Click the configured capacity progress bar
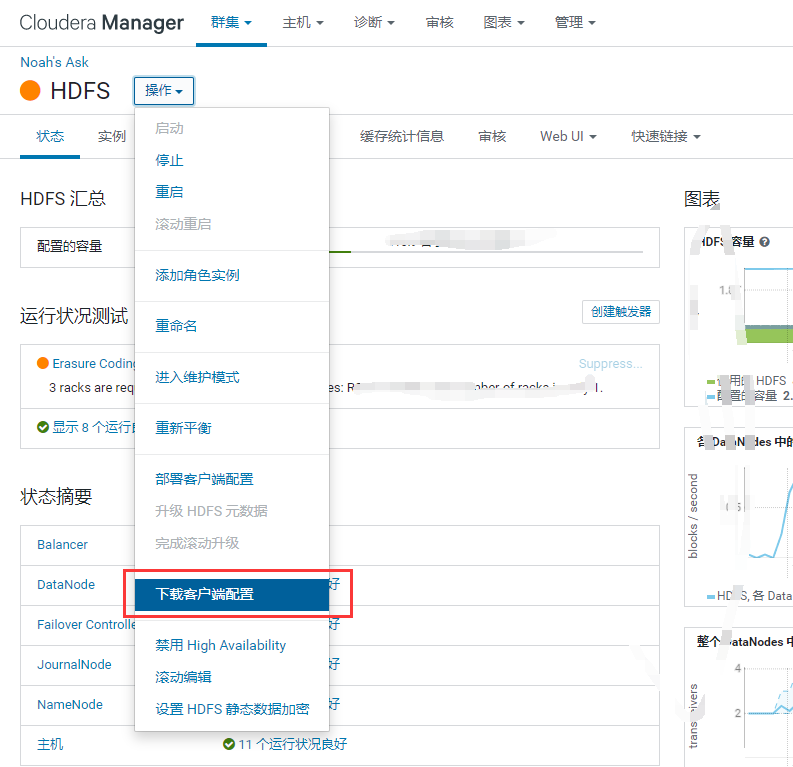This screenshot has height=767, width=793. [x=486, y=251]
